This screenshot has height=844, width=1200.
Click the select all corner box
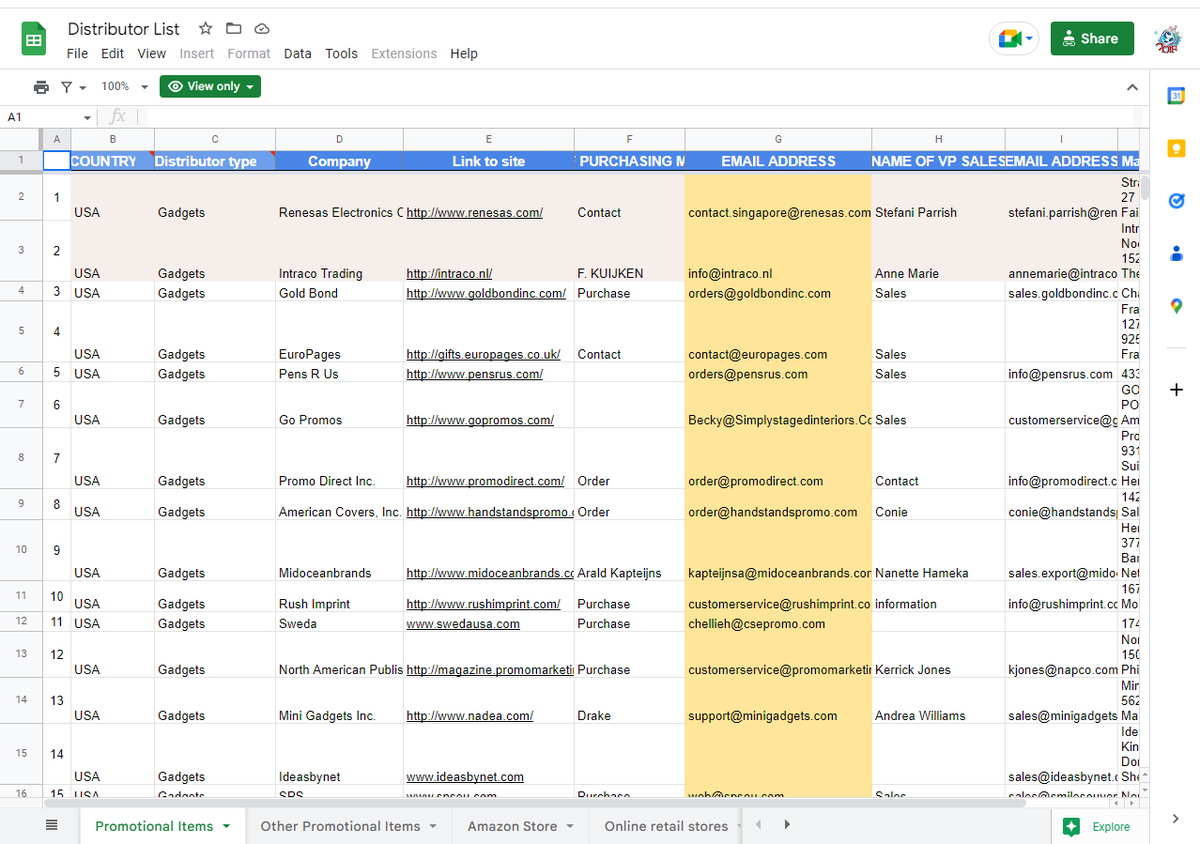(x=21, y=139)
